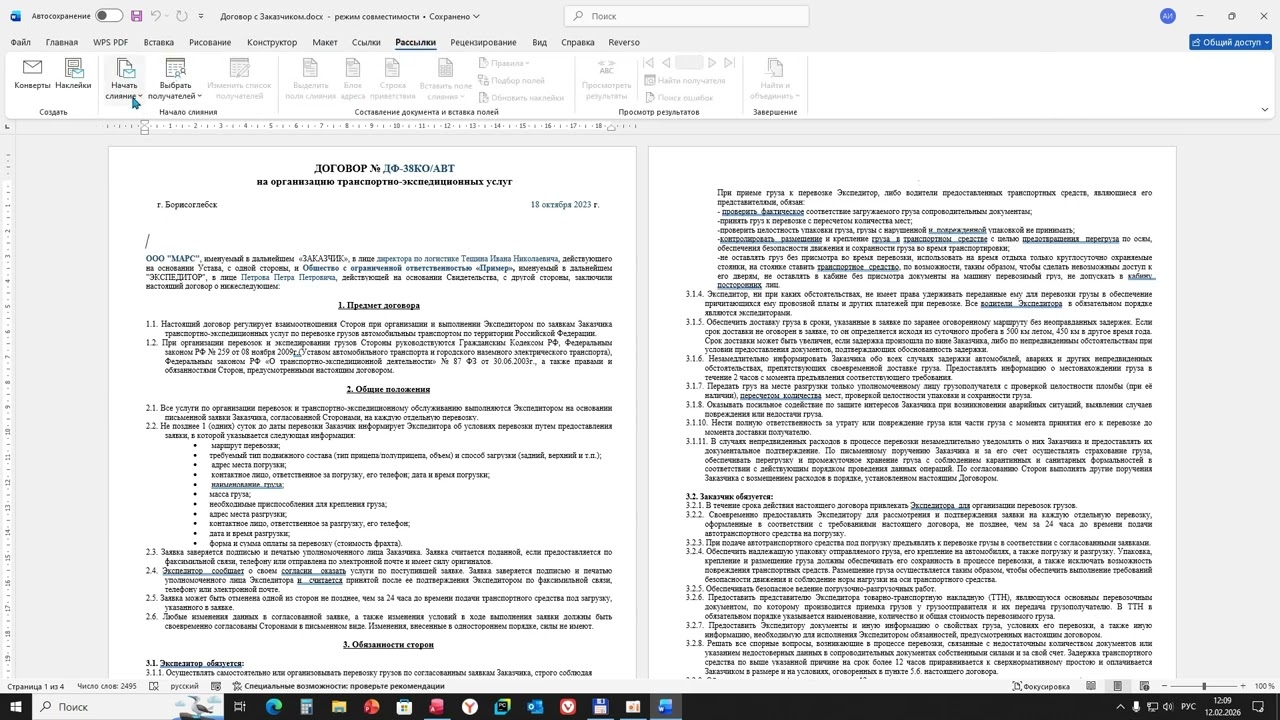
Task: Switch to read mode view icon
Action: 1091,687
